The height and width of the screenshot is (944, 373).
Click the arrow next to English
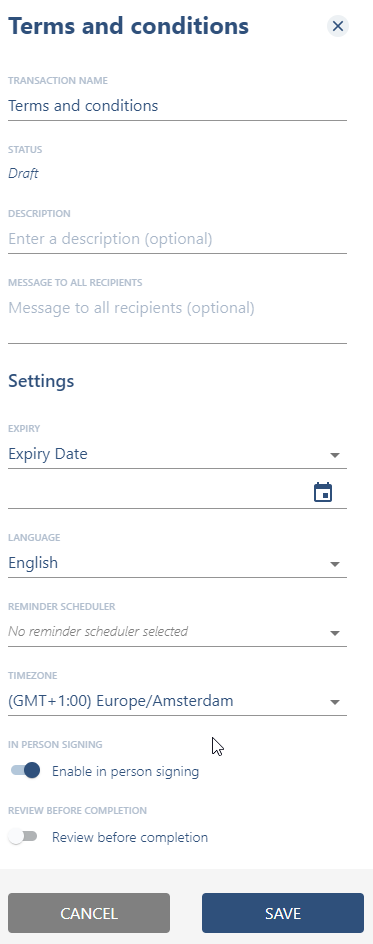pos(335,564)
